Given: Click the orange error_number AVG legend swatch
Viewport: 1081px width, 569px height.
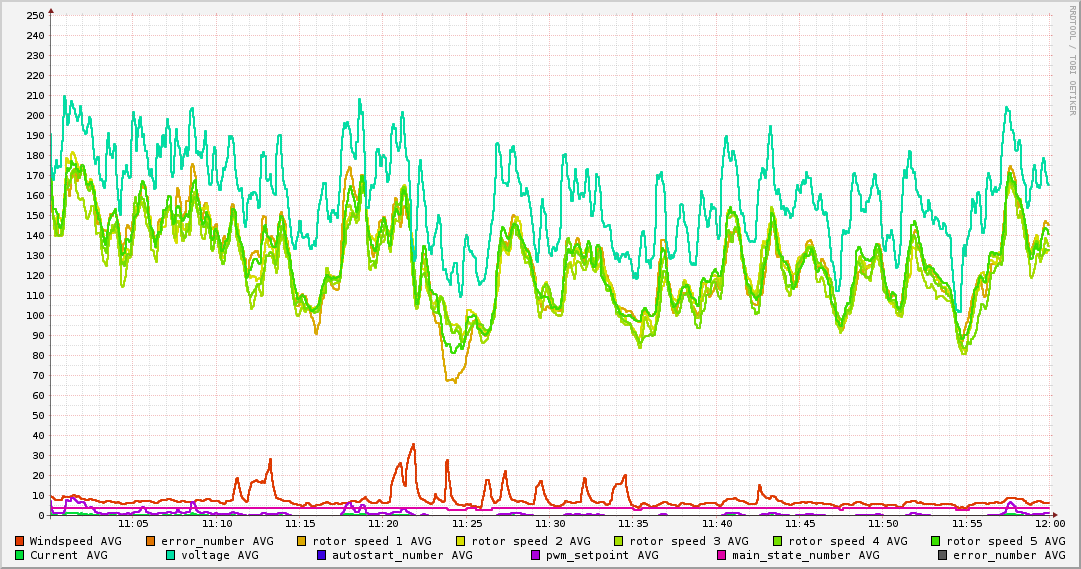Looking at the screenshot, I should [150, 541].
